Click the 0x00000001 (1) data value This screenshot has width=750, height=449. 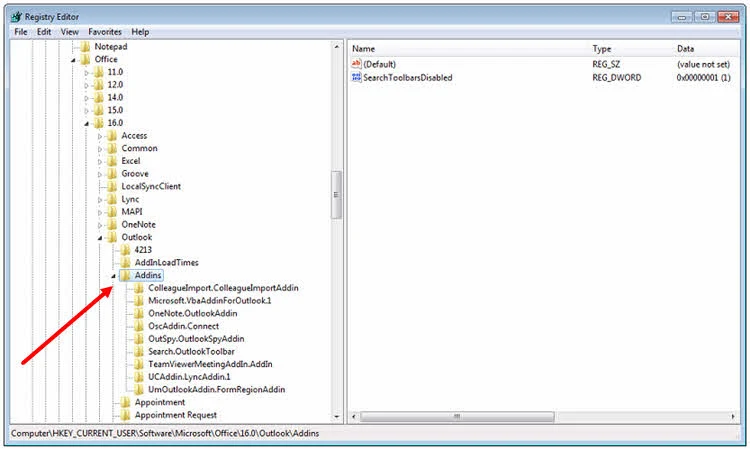tap(703, 77)
